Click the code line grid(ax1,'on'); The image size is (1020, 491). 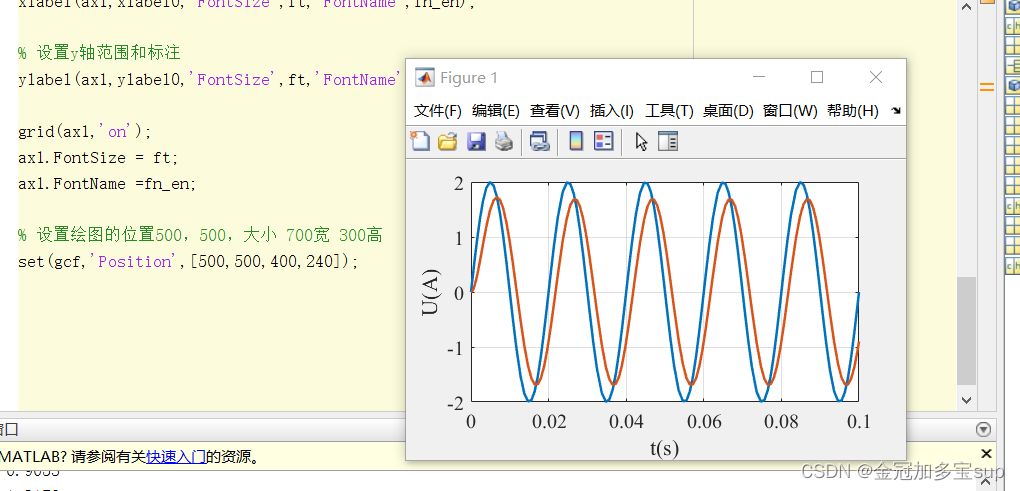point(85,132)
